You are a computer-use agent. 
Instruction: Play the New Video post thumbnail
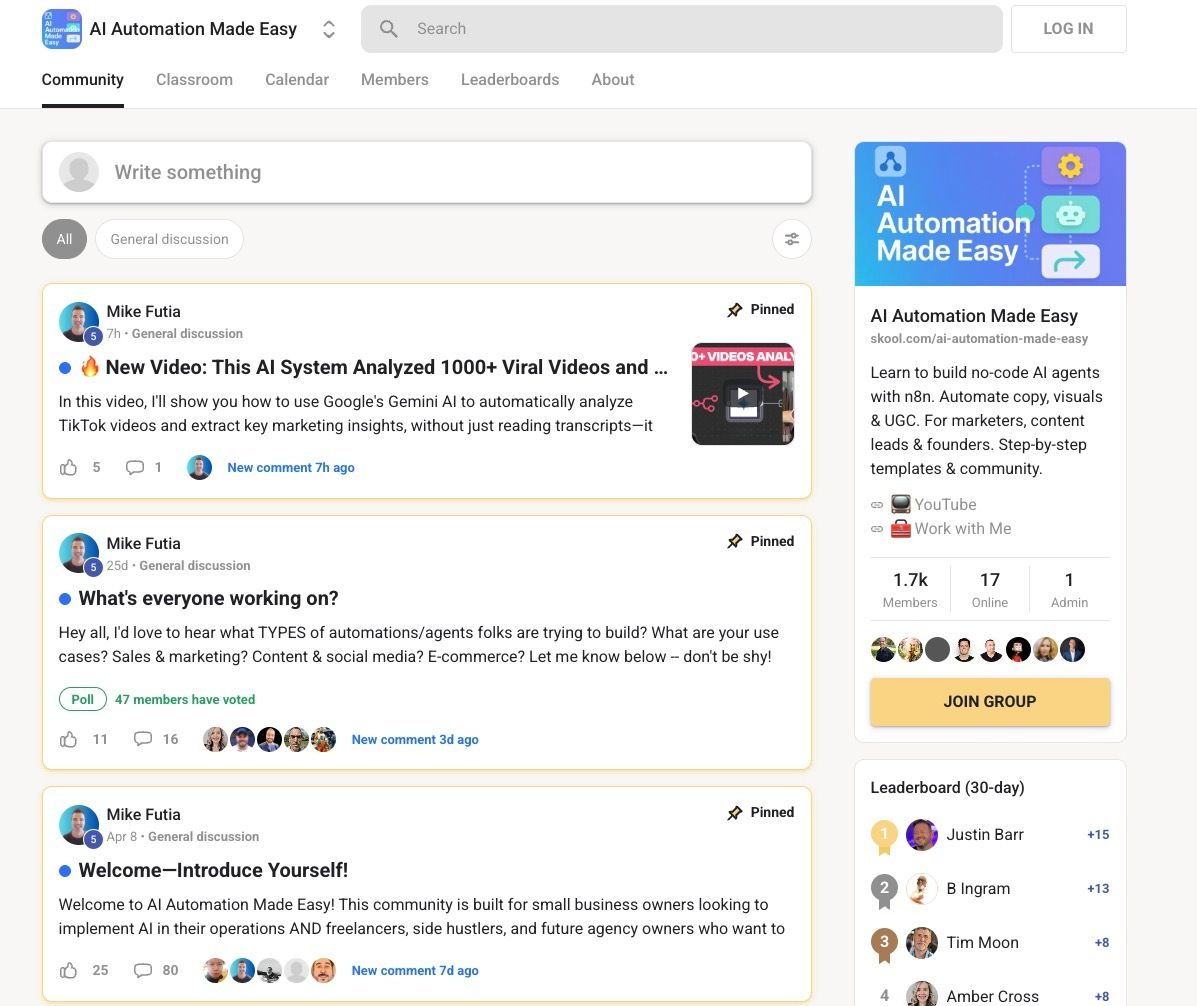point(743,394)
